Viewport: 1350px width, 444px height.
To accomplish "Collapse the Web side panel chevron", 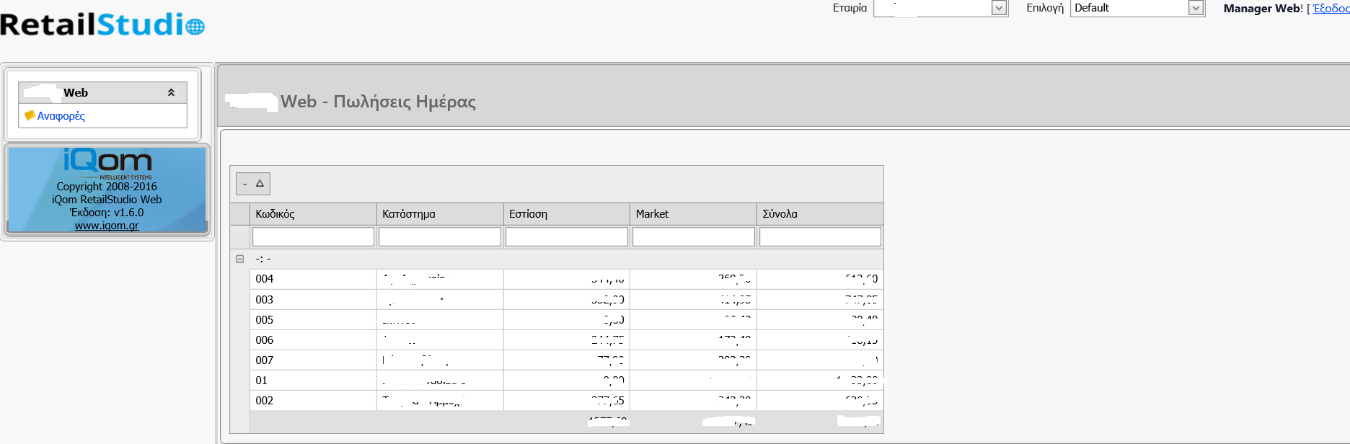I will tap(171, 92).
